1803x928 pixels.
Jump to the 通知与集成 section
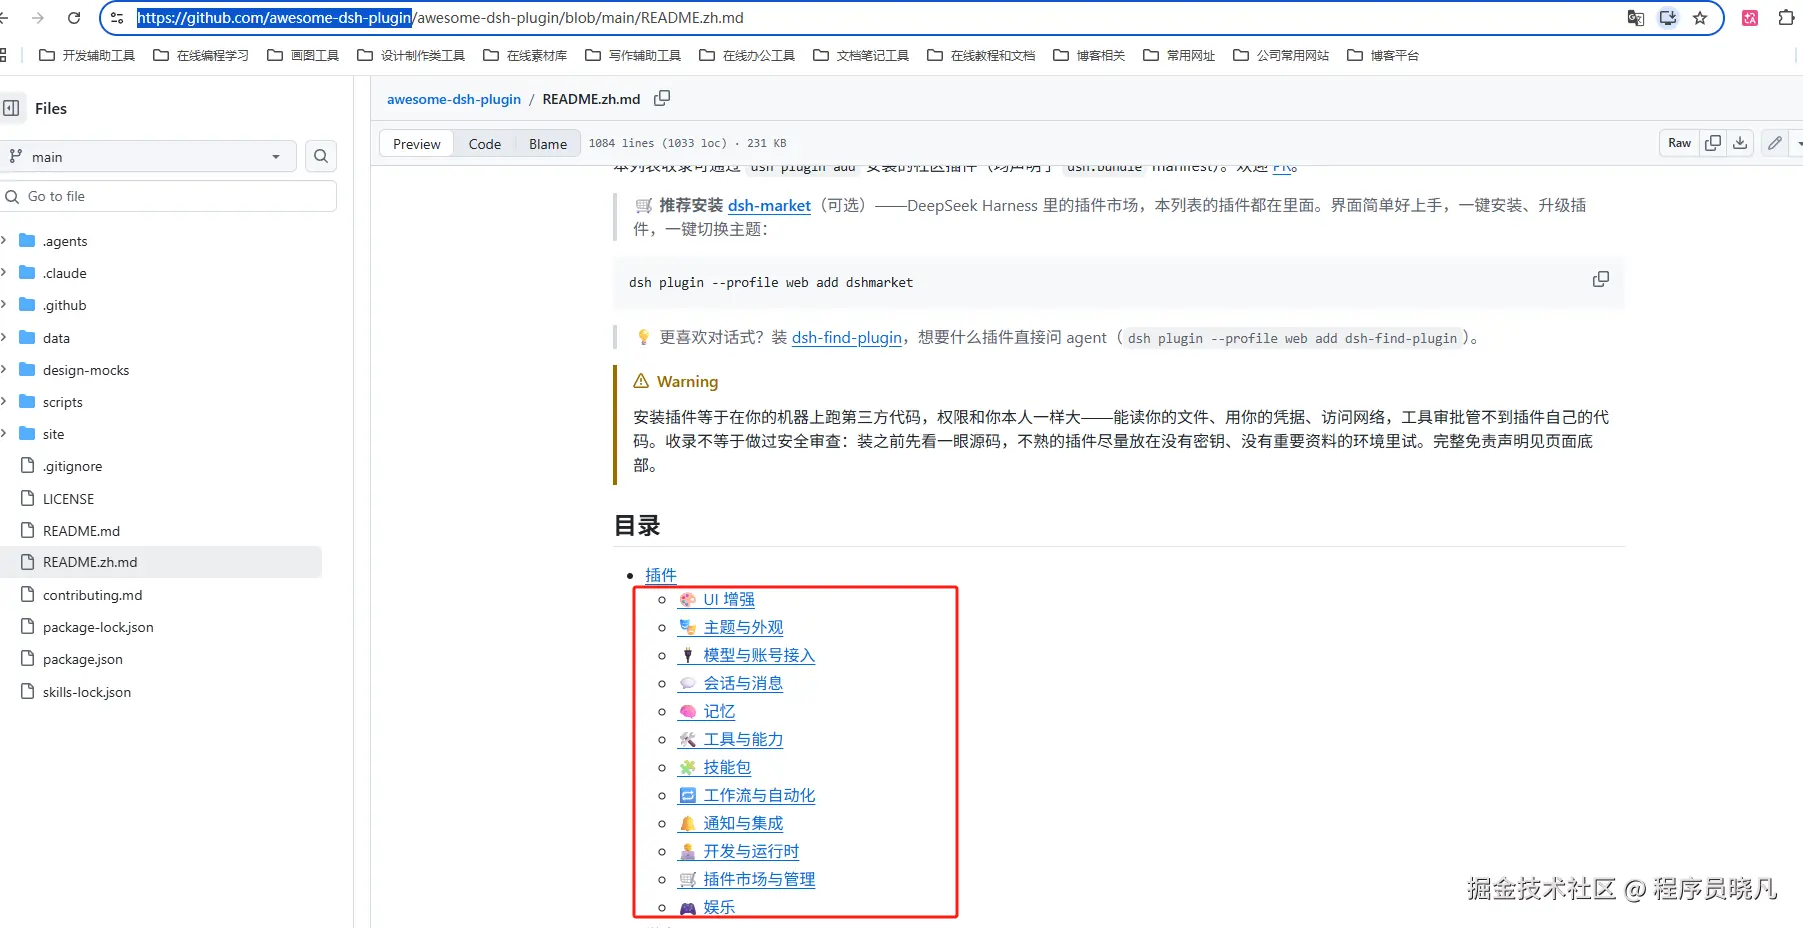731,823
